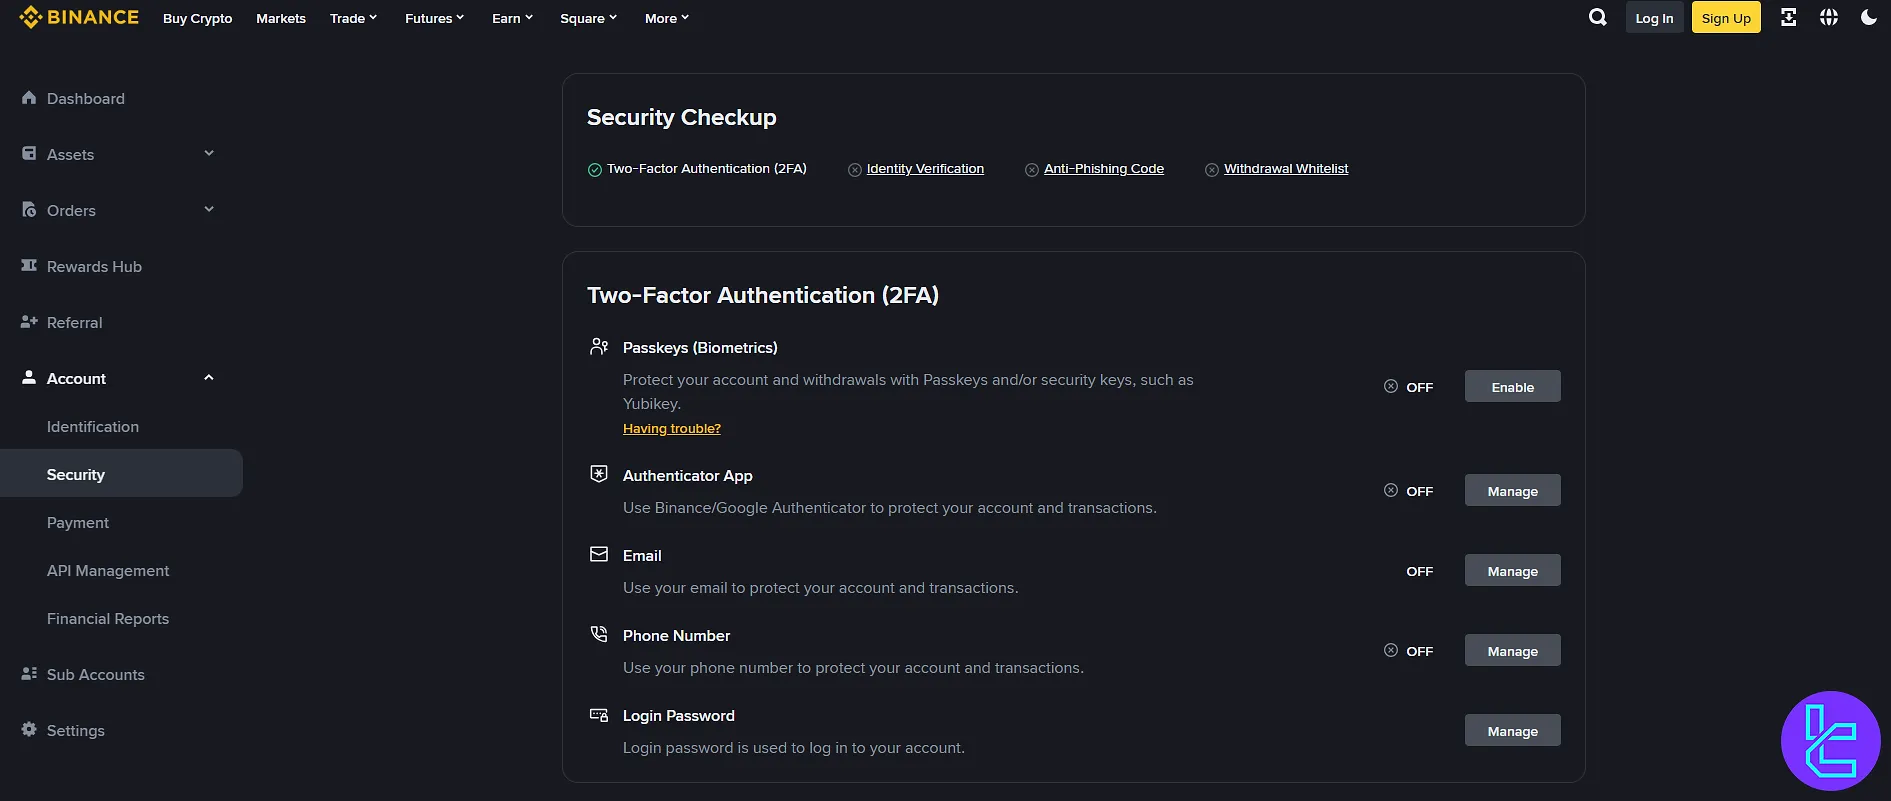
Task: Click the Login Password icon
Action: click(599, 715)
